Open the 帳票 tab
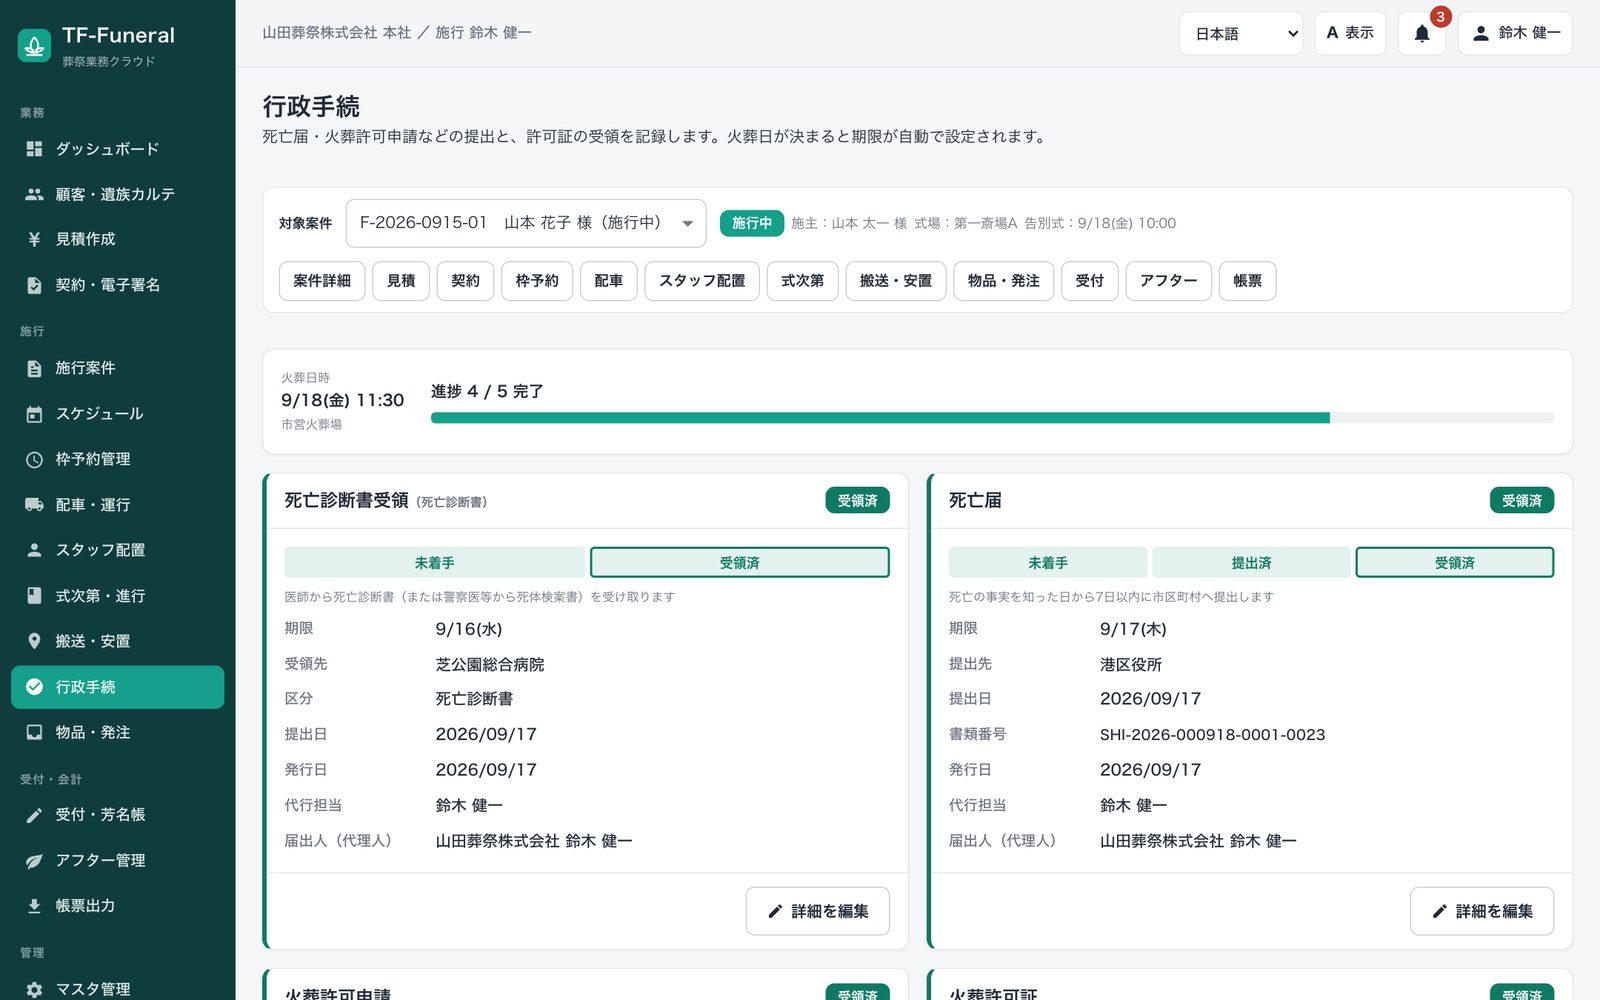This screenshot has height=1000, width=1600. [x=1247, y=281]
